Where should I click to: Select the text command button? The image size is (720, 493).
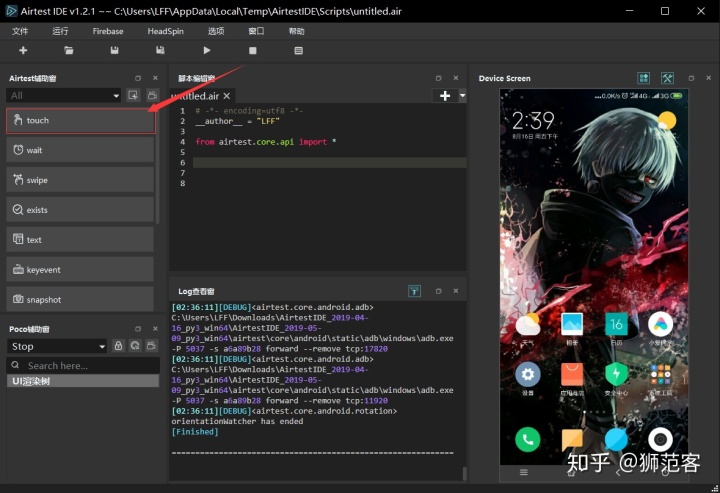pos(80,240)
